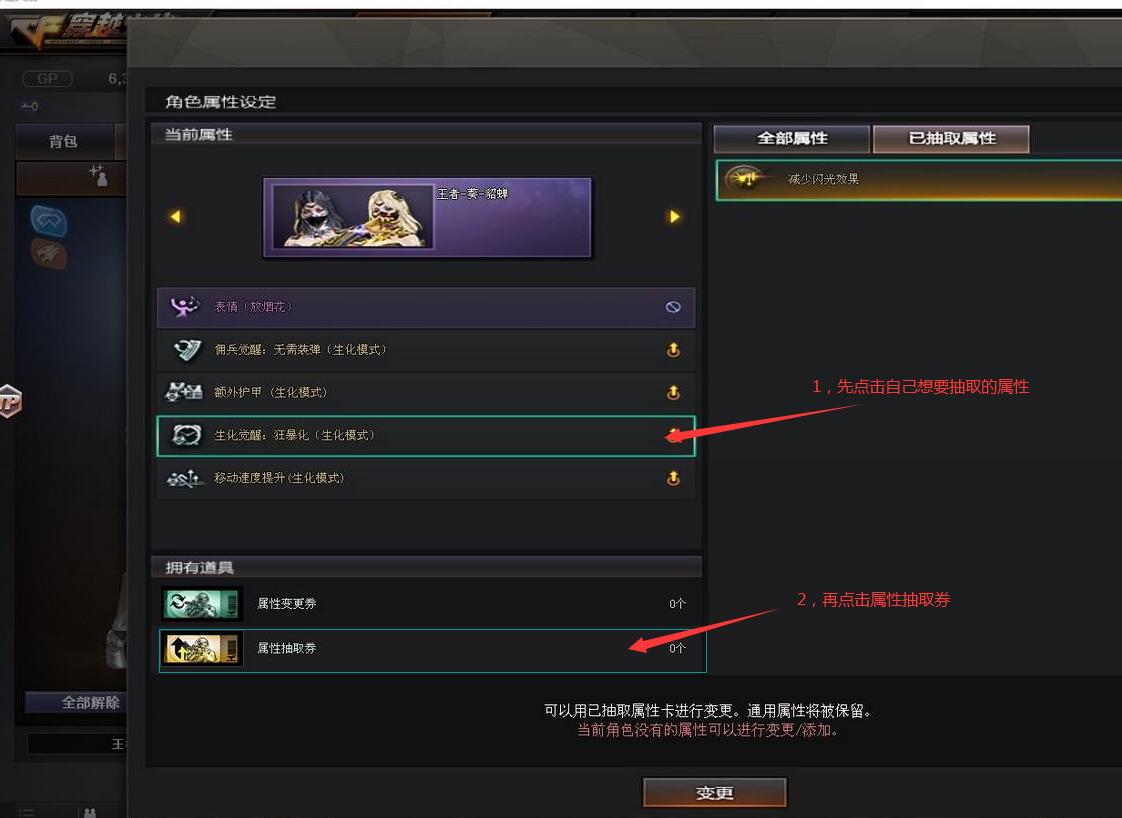Switch to the 已抽取属性 tab
This screenshot has width=1122, height=818.
tap(952, 139)
